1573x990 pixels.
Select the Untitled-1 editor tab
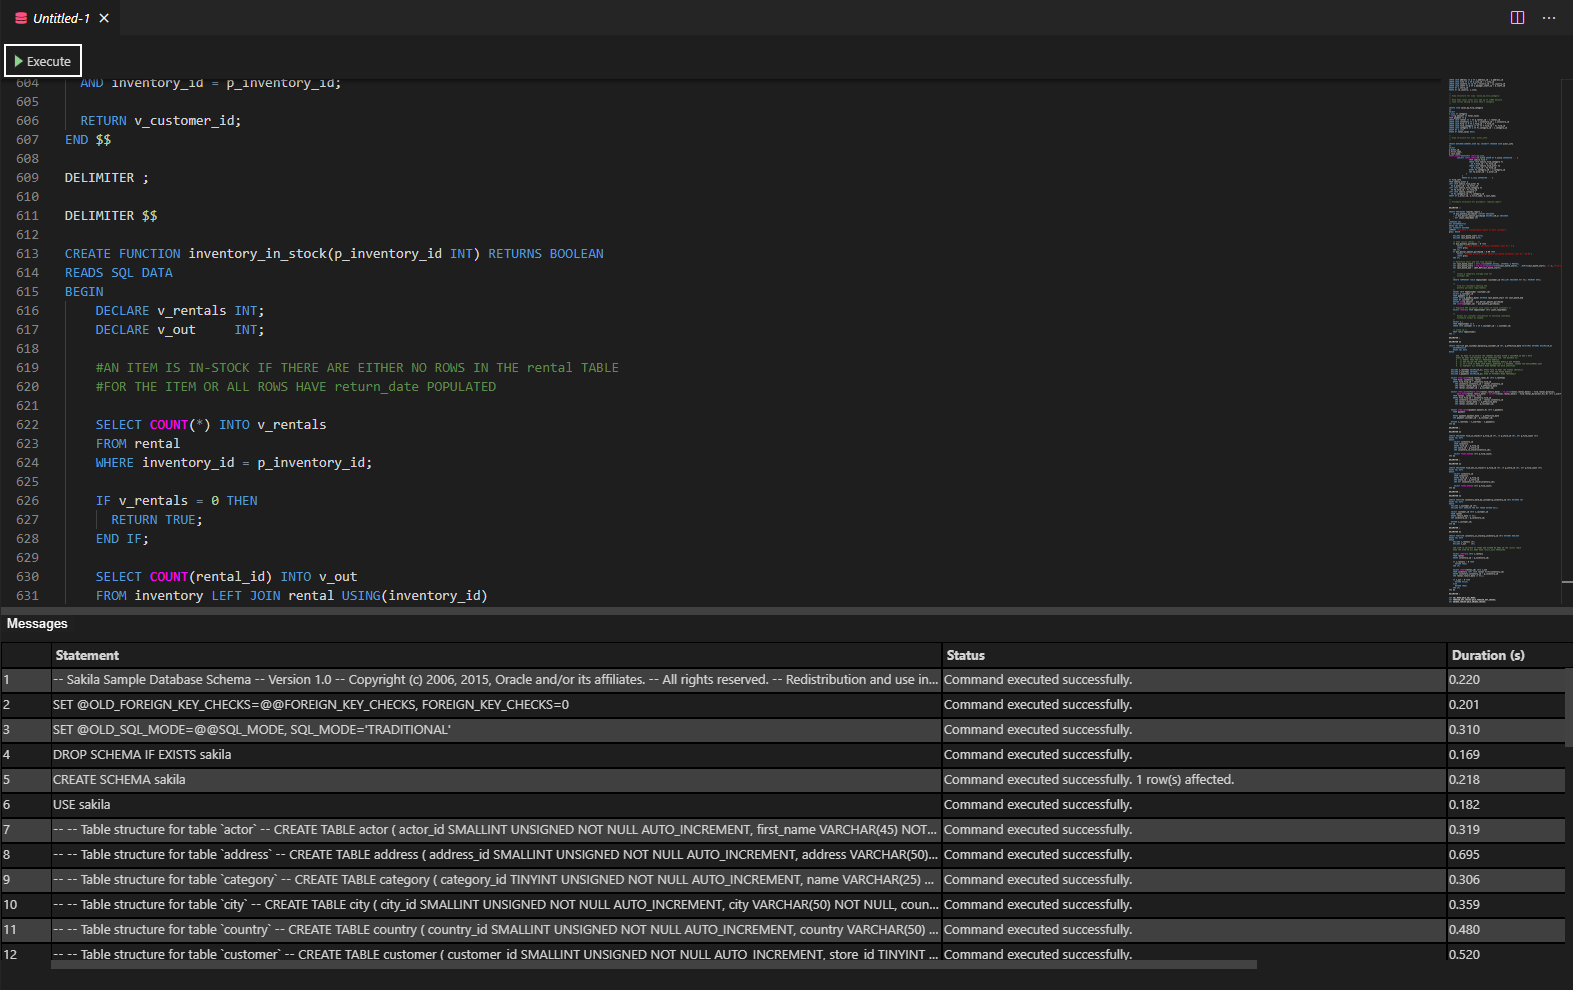pos(60,18)
